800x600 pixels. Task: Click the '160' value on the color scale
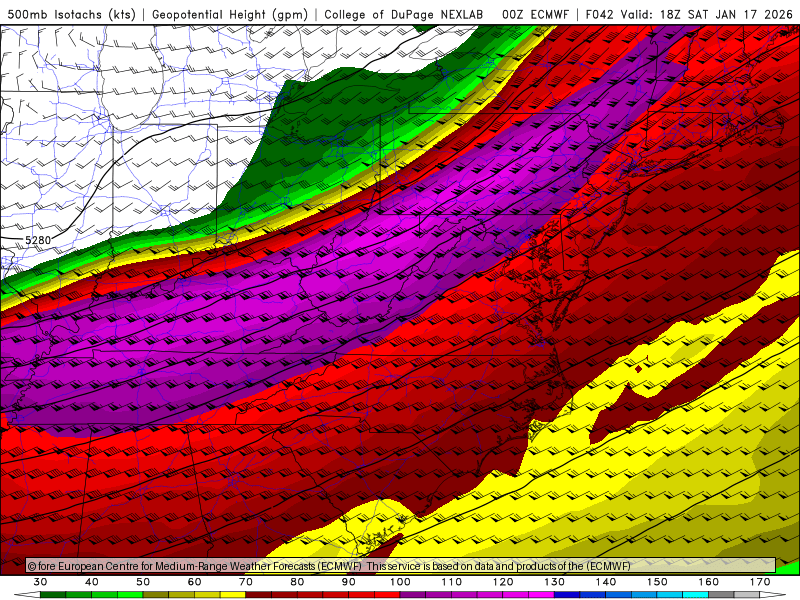coord(709,582)
